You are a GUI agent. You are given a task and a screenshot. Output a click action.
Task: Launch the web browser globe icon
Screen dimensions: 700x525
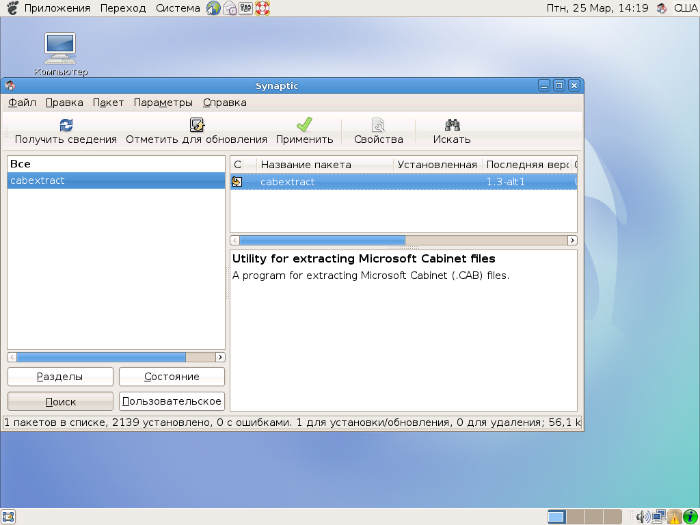pos(213,8)
